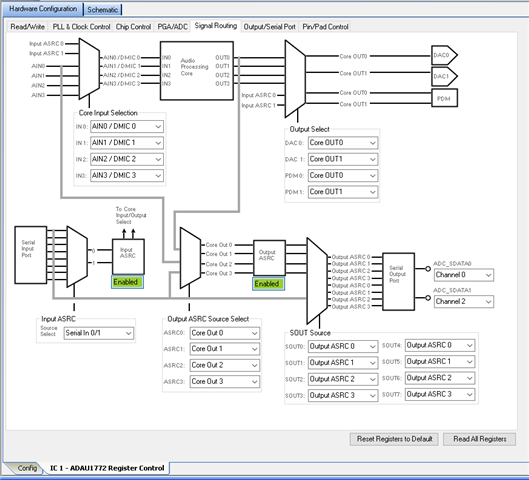Open the ASRC1 source dropdown

tap(225, 349)
